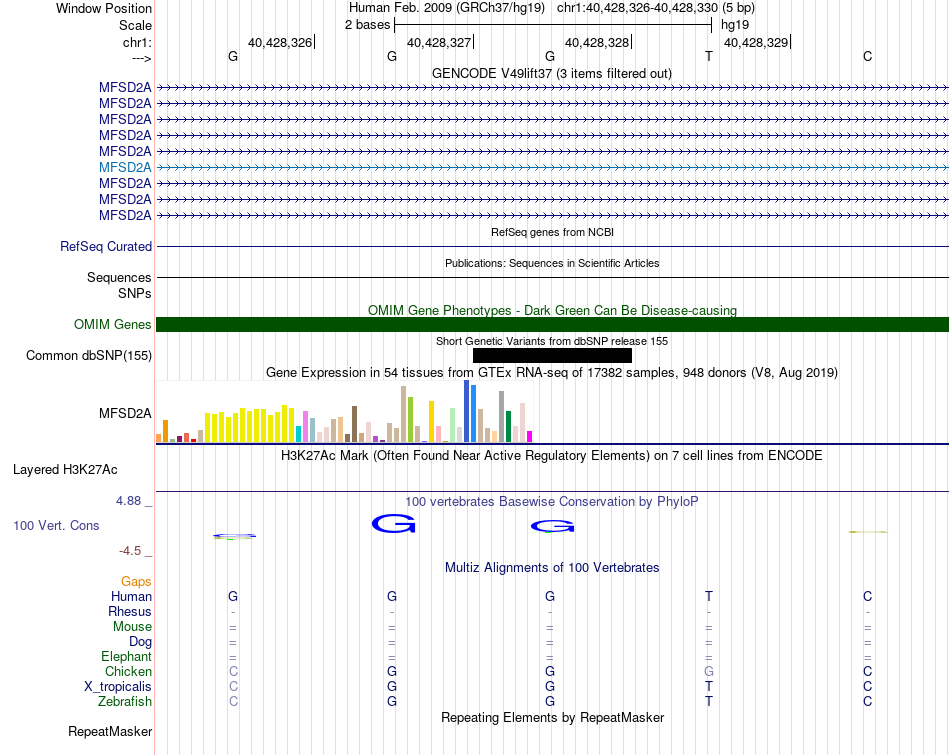Click the -4.5 PhyloP lower scale value
The image size is (950, 755).
pos(130,551)
